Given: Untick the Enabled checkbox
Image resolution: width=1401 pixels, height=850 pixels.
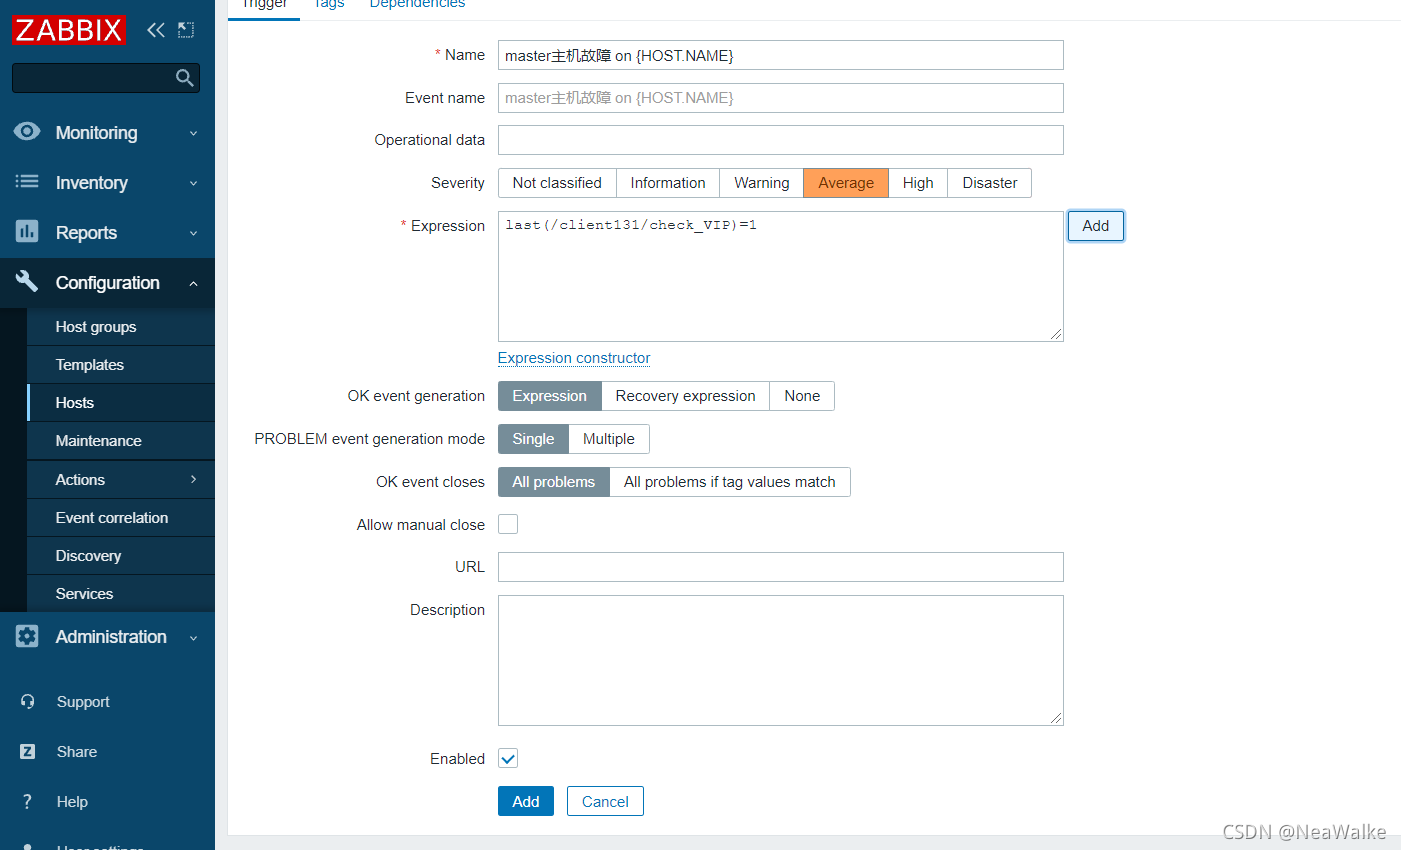Looking at the screenshot, I should pyautogui.click(x=508, y=758).
